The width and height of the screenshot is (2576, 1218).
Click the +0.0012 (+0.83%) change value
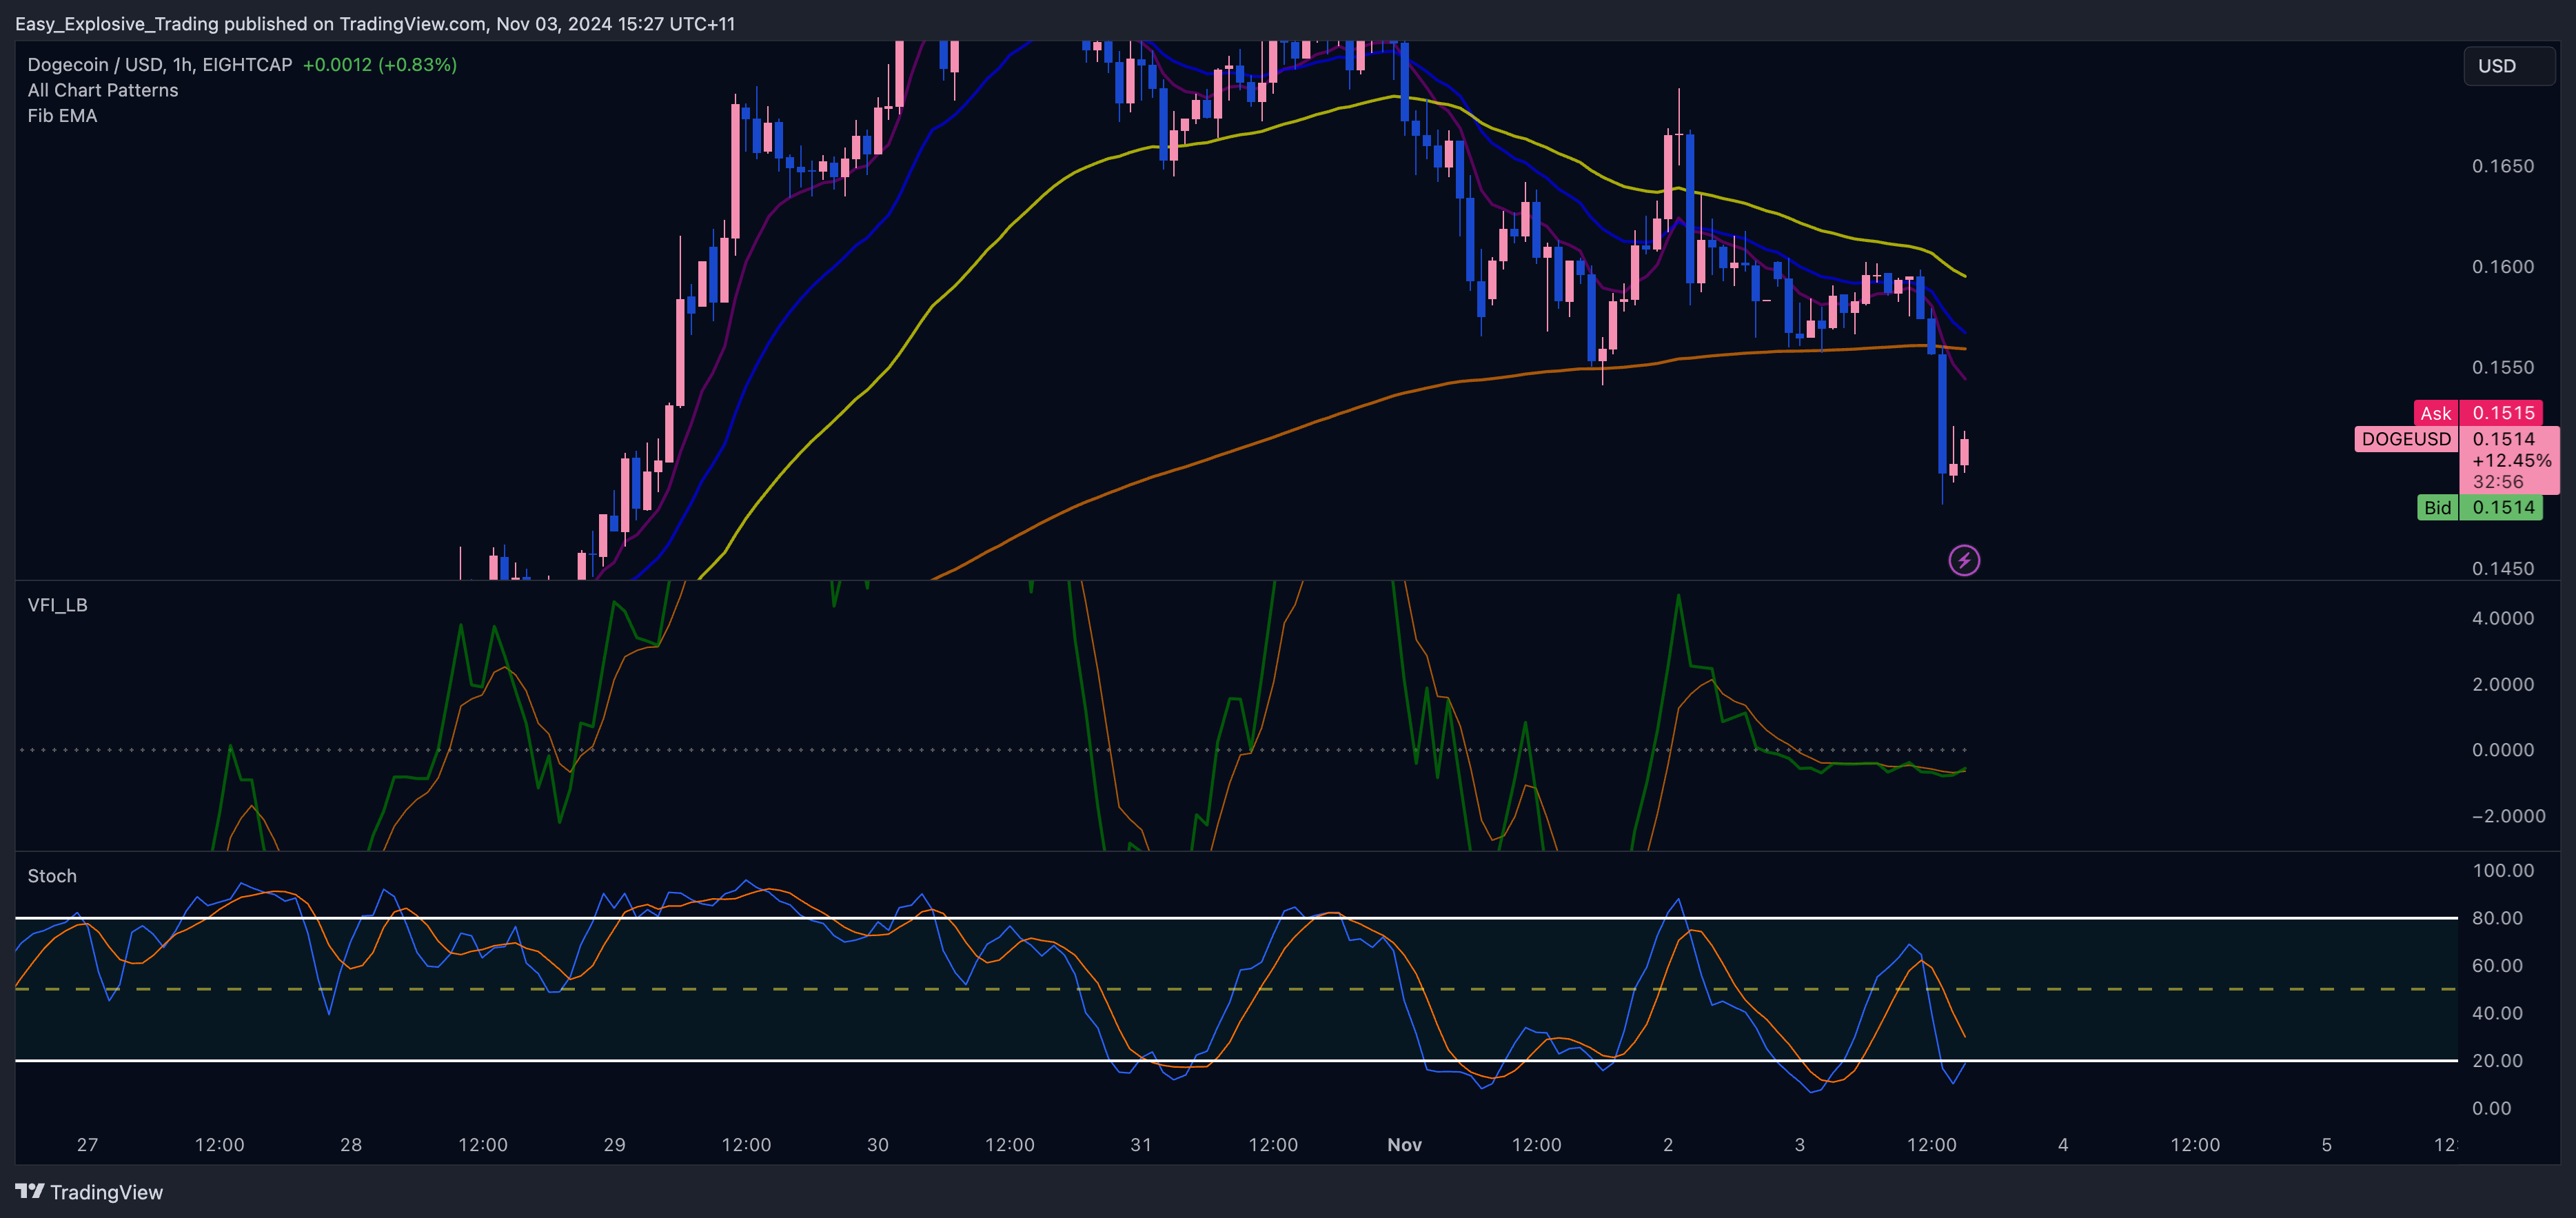click(x=380, y=65)
